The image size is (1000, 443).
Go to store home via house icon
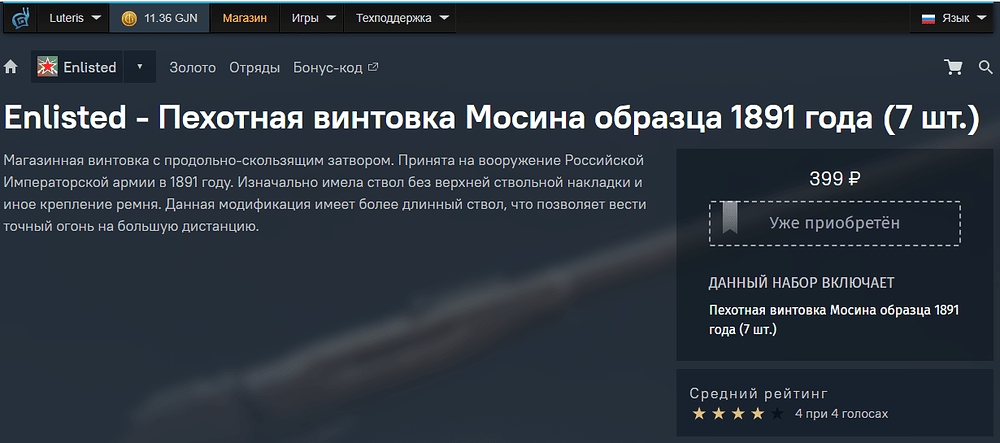point(10,67)
